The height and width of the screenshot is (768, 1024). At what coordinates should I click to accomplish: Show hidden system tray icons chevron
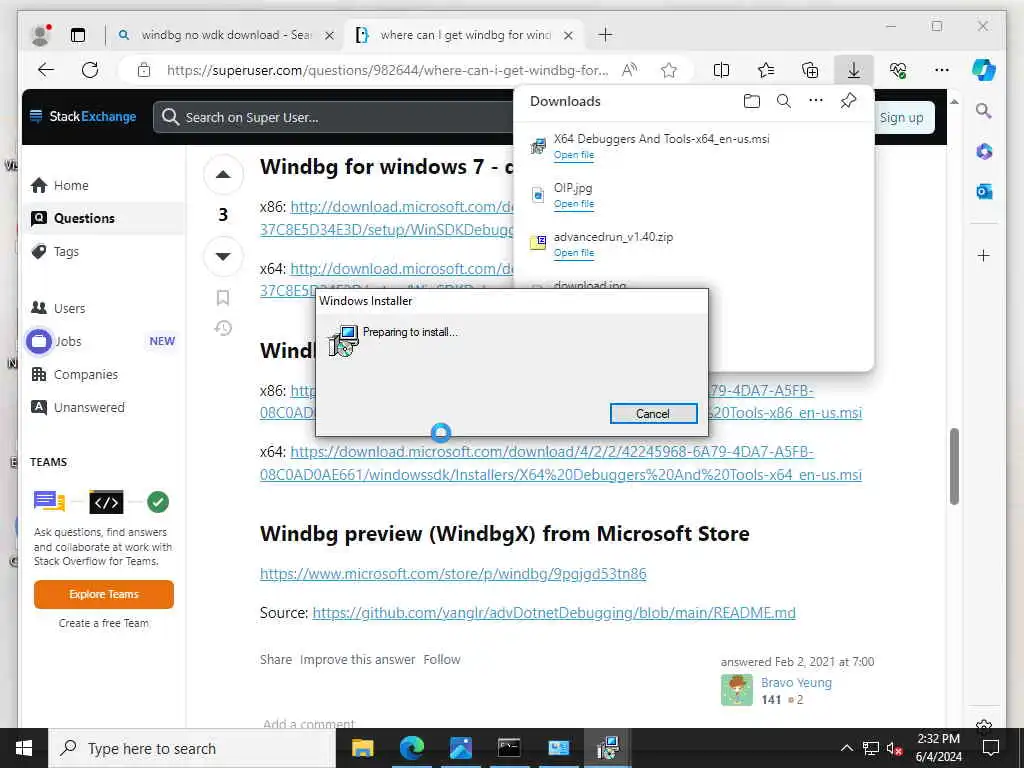(846, 748)
